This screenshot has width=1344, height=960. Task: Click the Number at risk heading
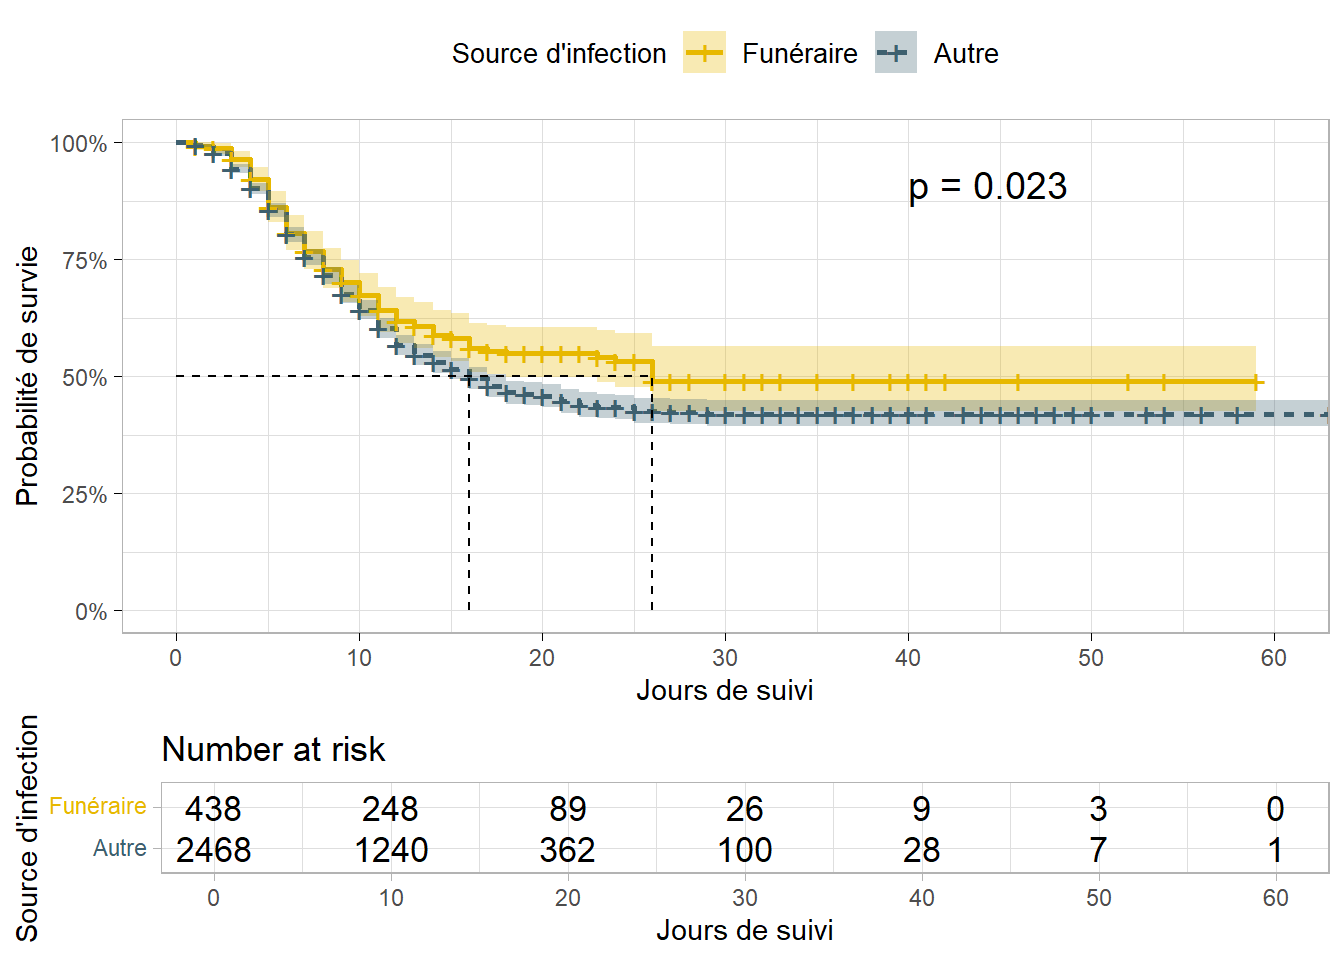tap(273, 749)
